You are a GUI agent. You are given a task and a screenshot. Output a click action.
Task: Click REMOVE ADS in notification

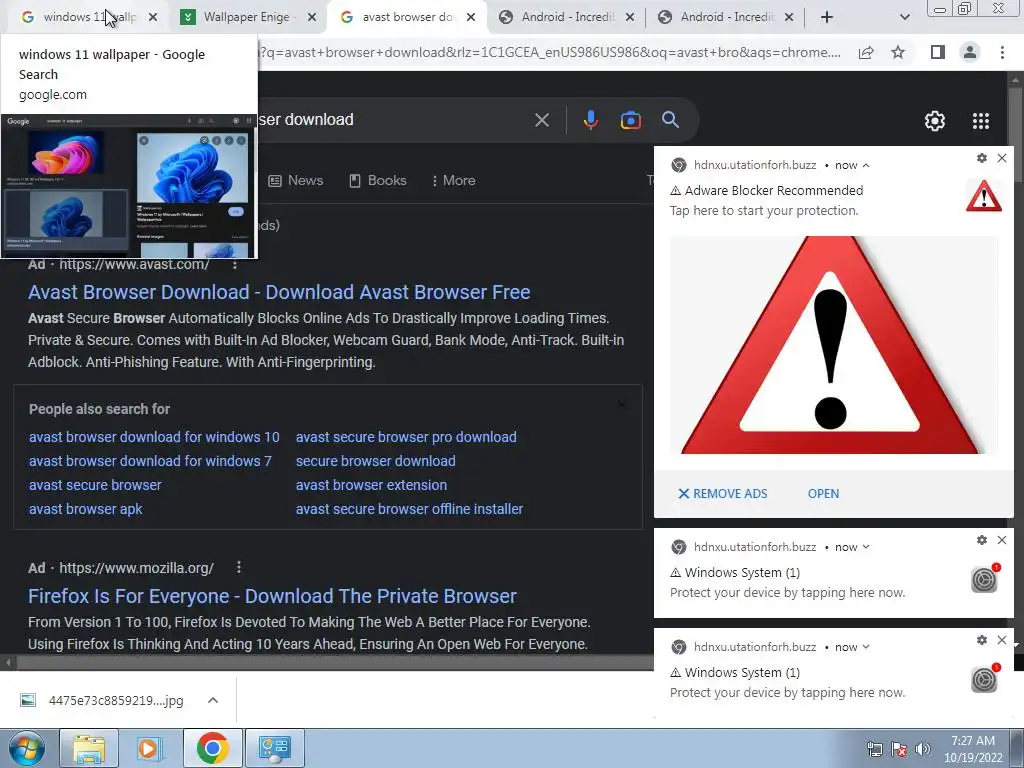pos(723,494)
